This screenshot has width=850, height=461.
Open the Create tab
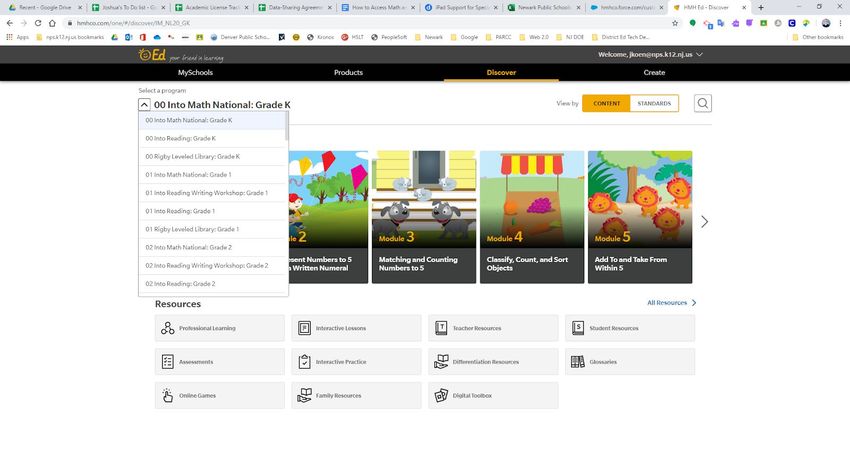pyautogui.click(x=654, y=72)
